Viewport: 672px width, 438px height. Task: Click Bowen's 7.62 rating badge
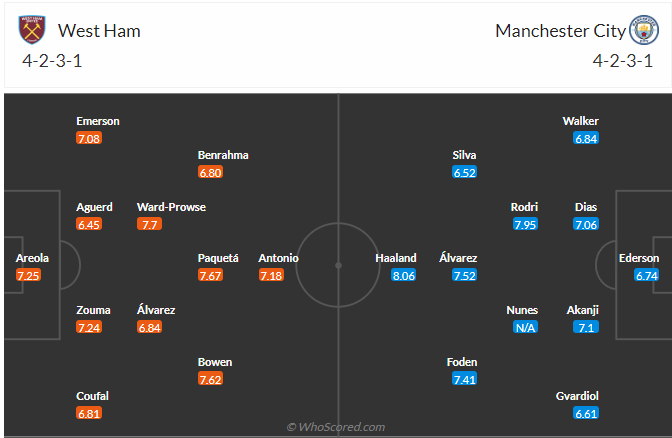pos(210,379)
